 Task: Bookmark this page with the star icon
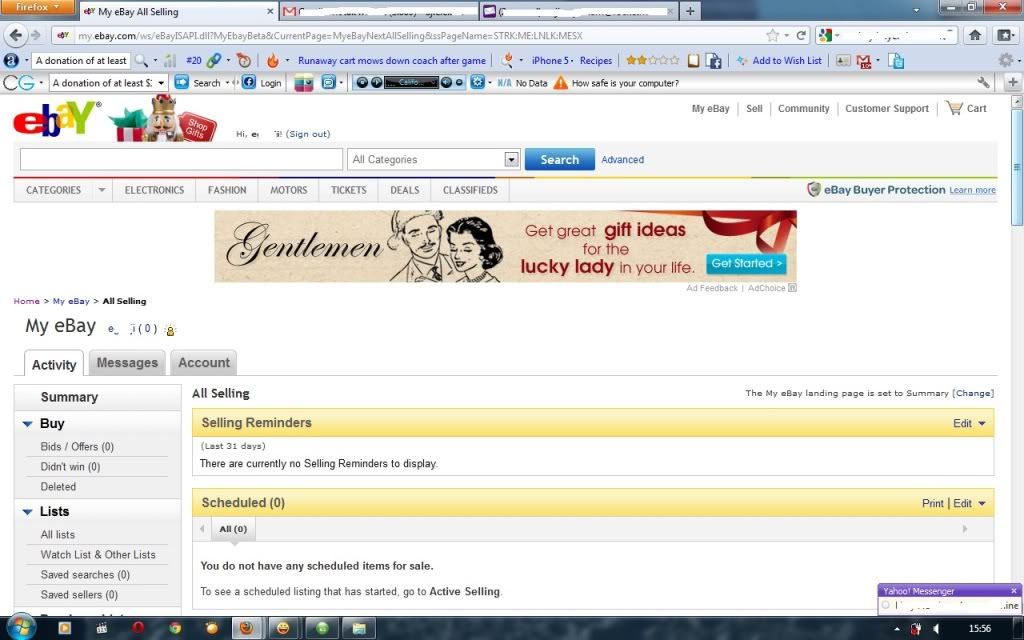click(773, 35)
